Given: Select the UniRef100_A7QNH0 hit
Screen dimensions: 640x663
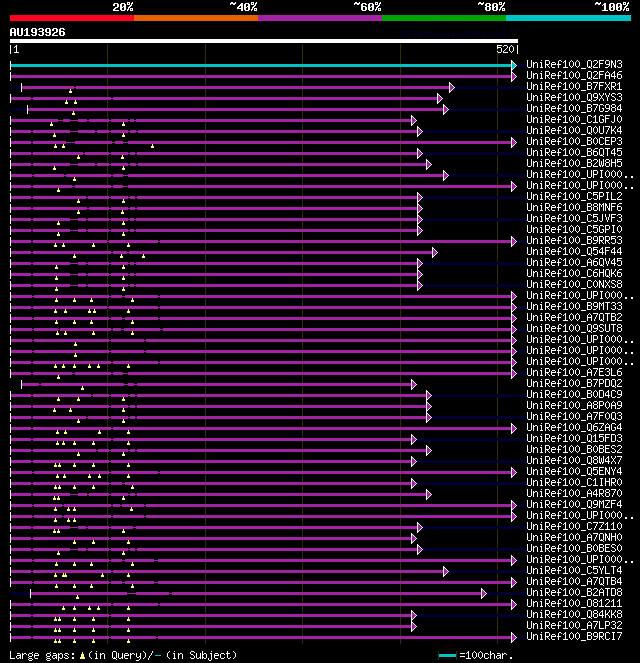Looking at the screenshot, I should click(574, 537).
